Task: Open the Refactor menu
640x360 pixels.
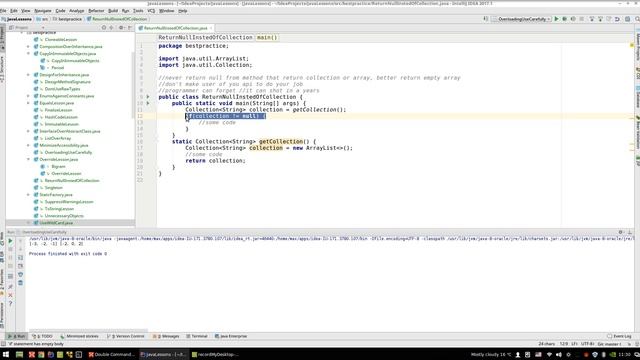Action: click(96, 11)
